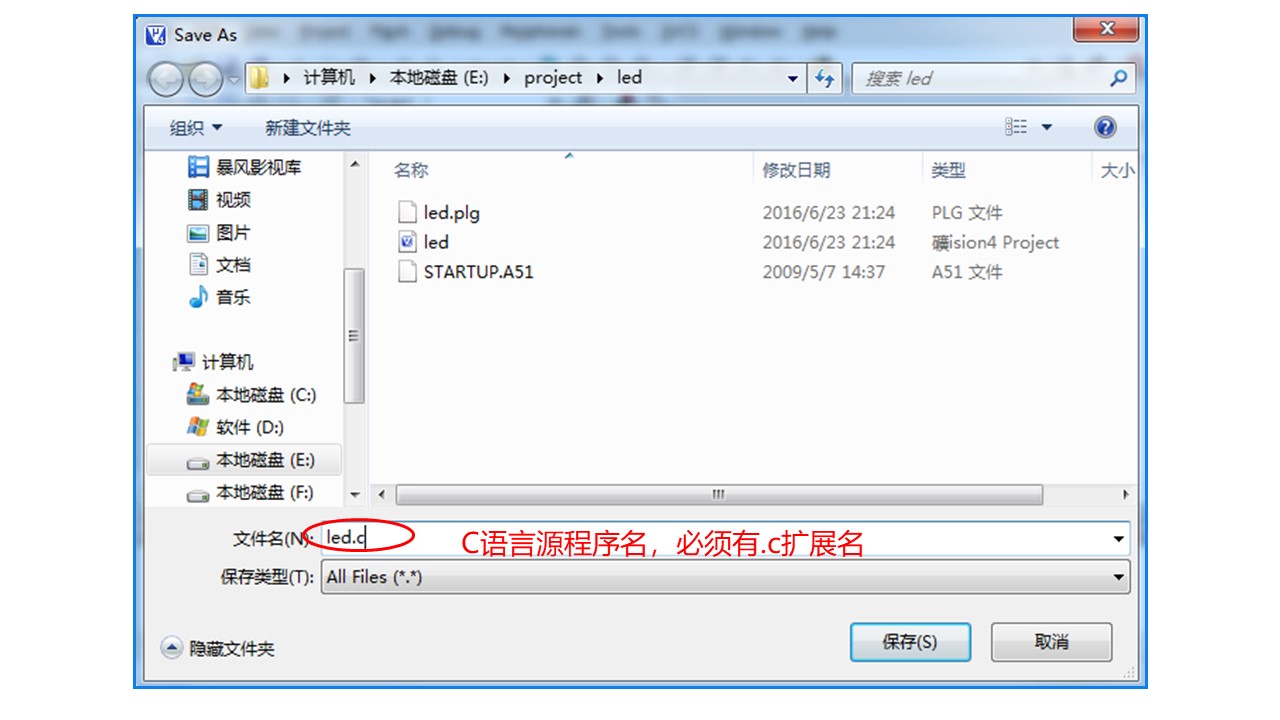The height and width of the screenshot is (720, 1280).
Task: Open the 音乐 library in sidebar
Action: coord(220,297)
